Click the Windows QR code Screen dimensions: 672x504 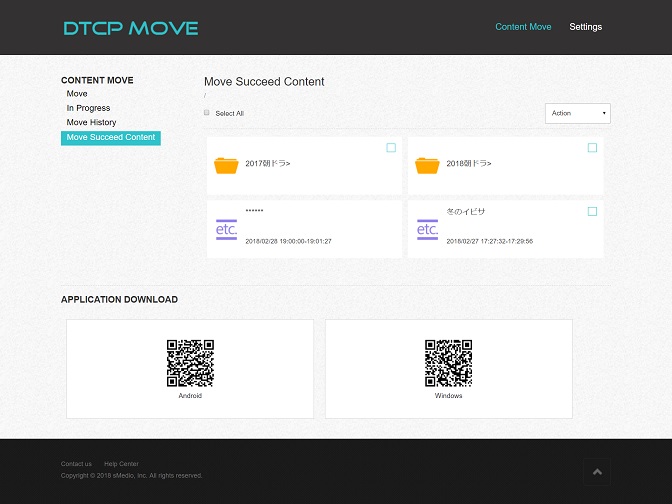click(x=448, y=363)
